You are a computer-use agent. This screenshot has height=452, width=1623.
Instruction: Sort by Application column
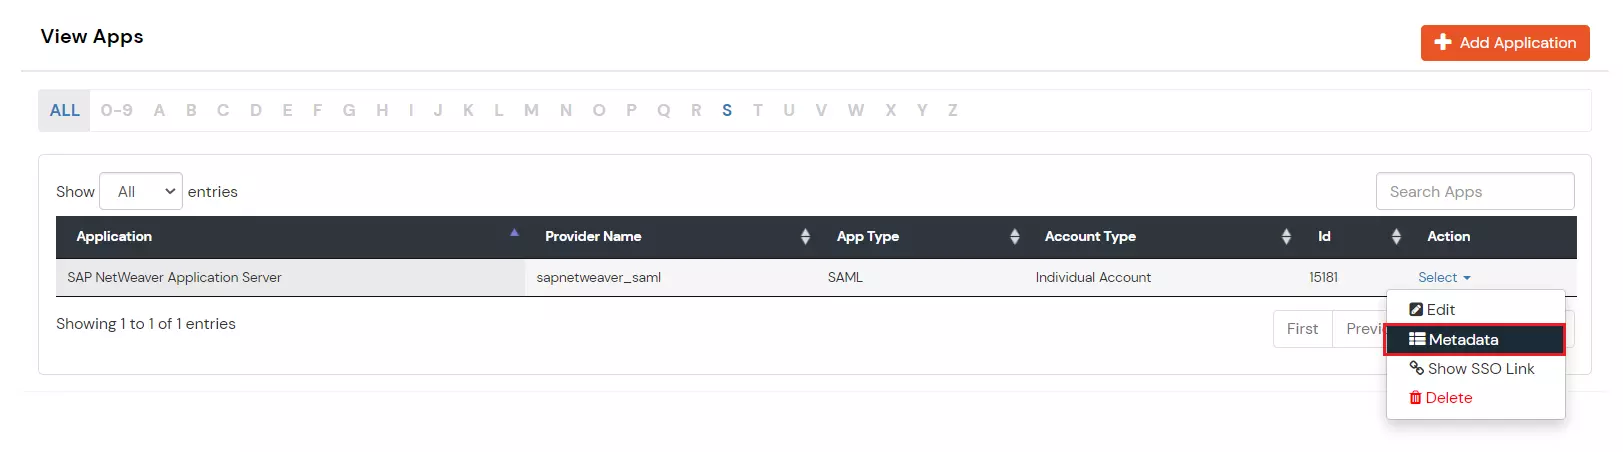pos(290,237)
